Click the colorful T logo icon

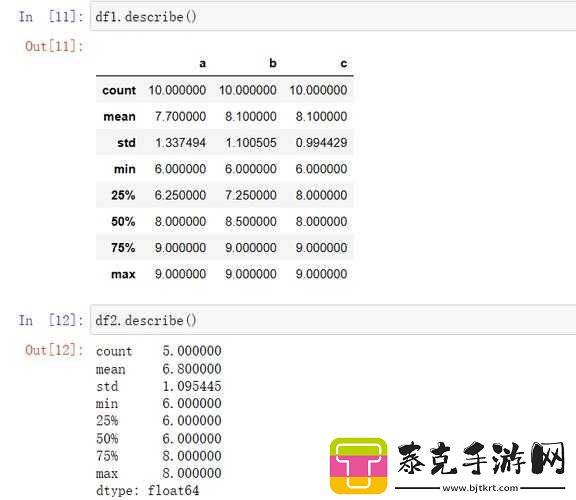point(358,465)
